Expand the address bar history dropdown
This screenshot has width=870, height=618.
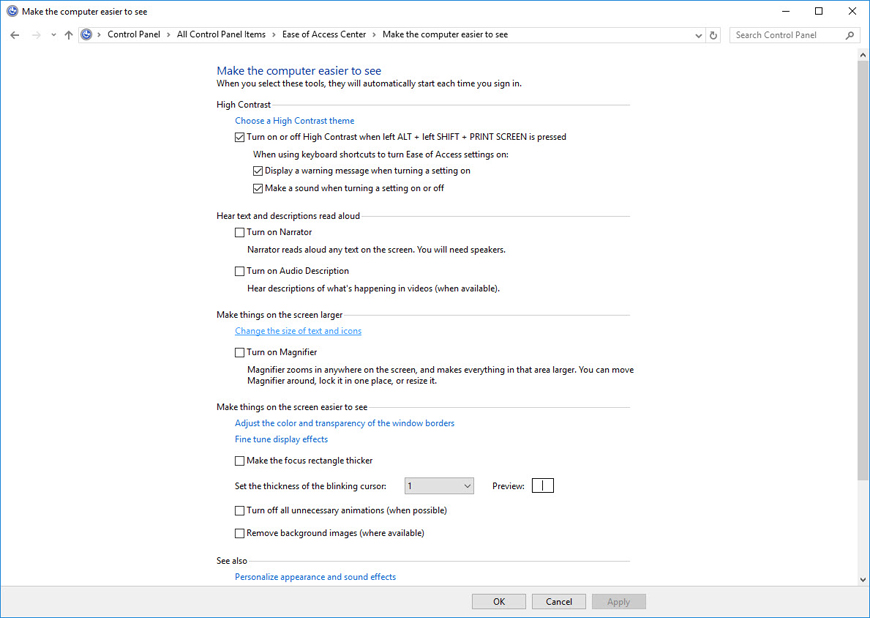click(698, 35)
